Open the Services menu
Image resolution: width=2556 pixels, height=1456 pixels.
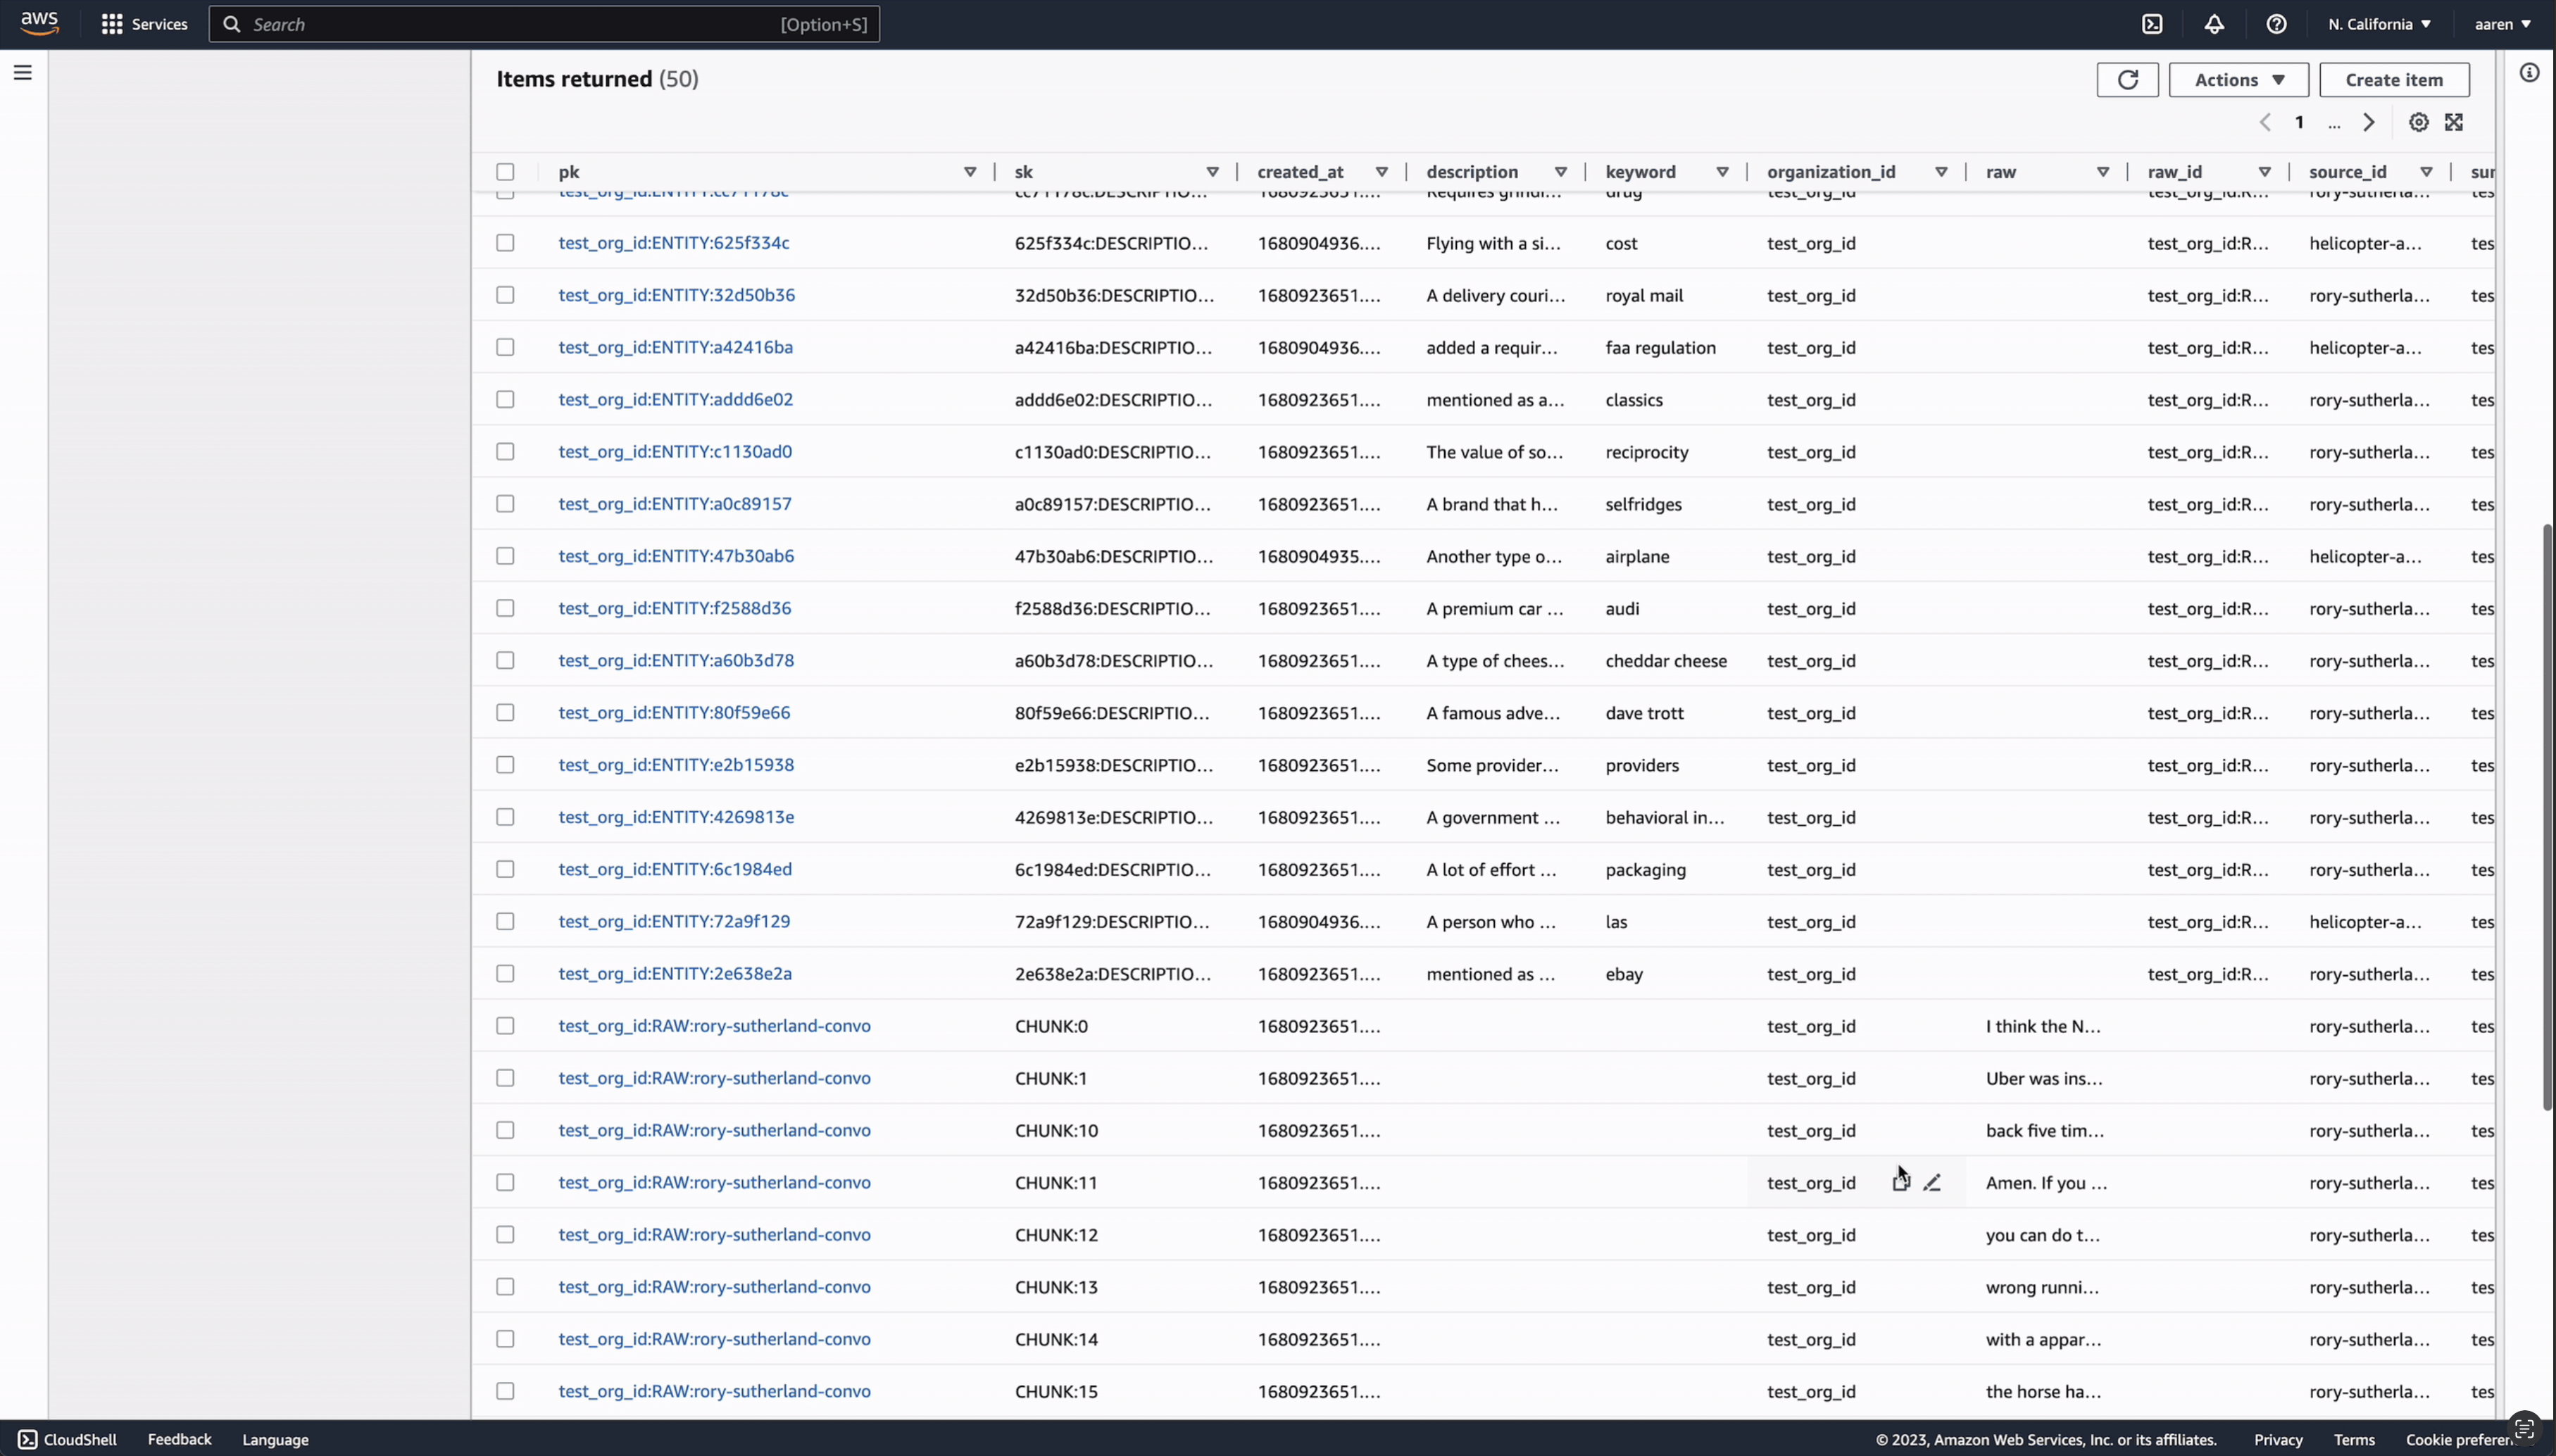(145, 24)
